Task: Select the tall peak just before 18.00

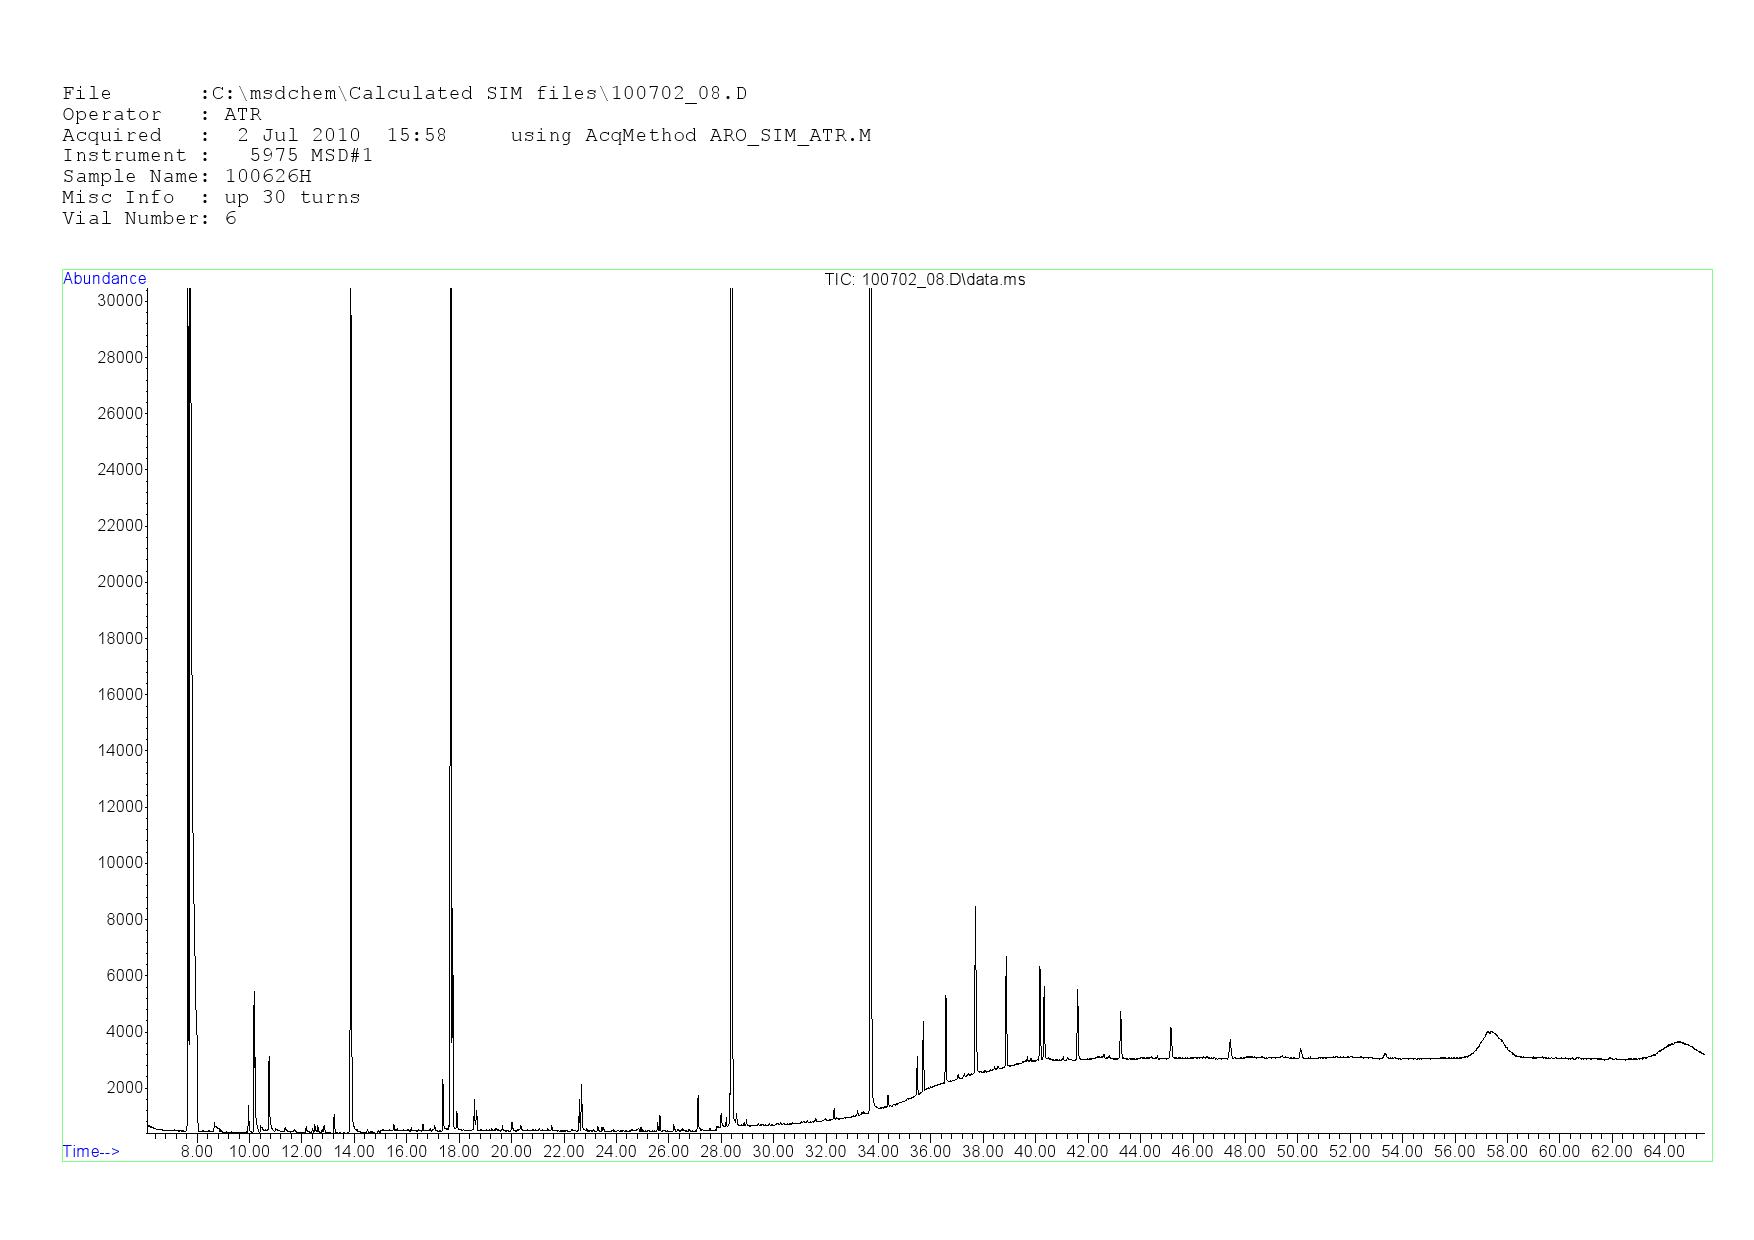Action: pos(451,600)
